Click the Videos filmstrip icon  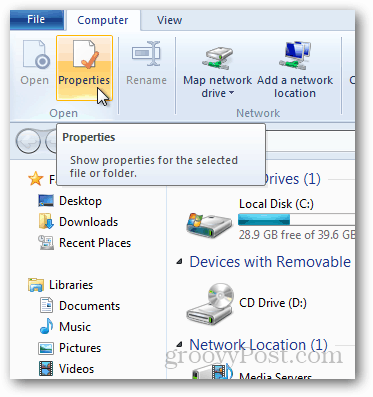pyautogui.click(x=46, y=368)
